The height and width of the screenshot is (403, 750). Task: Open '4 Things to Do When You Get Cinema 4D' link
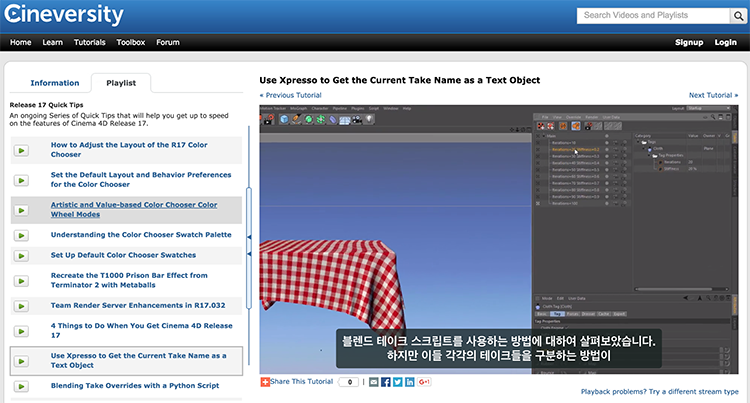coord(142,330)
